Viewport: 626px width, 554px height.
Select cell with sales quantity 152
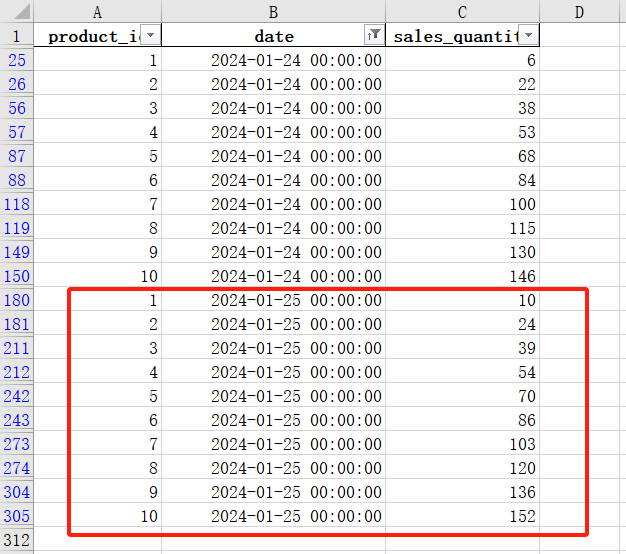[462, 516]
